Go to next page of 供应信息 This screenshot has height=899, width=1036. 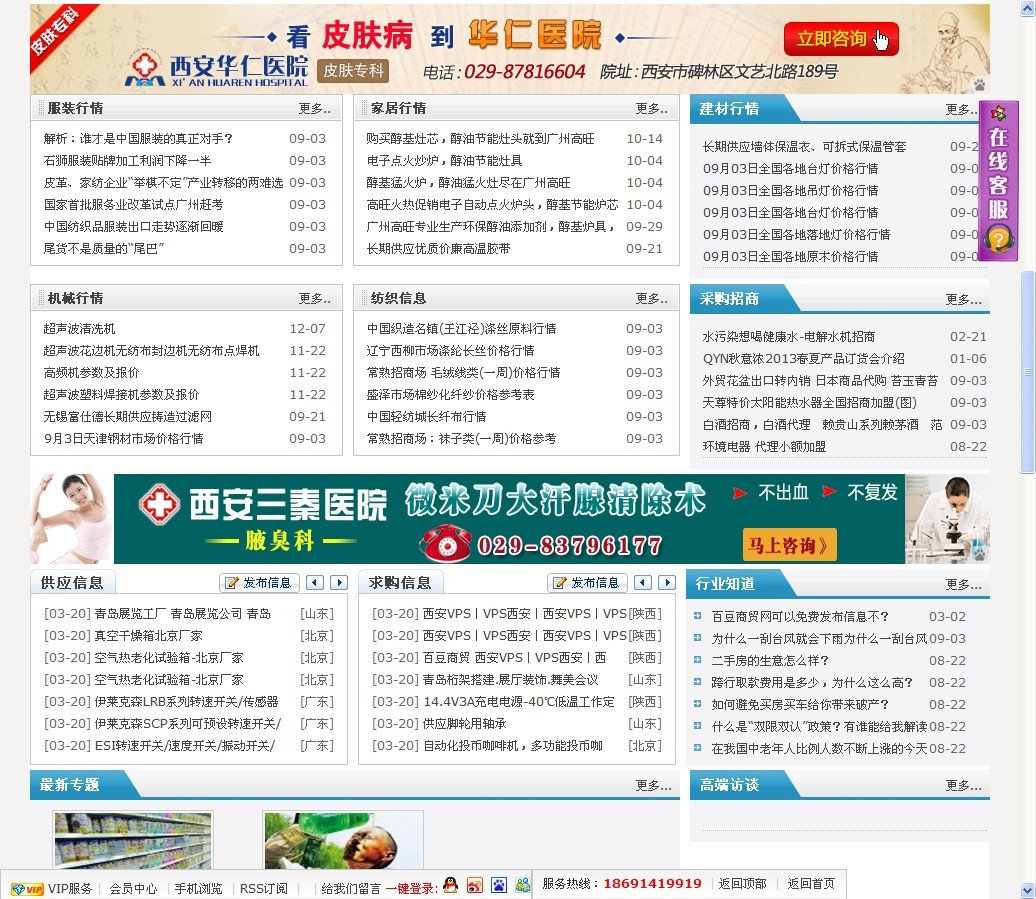click(x=339, y=583)
